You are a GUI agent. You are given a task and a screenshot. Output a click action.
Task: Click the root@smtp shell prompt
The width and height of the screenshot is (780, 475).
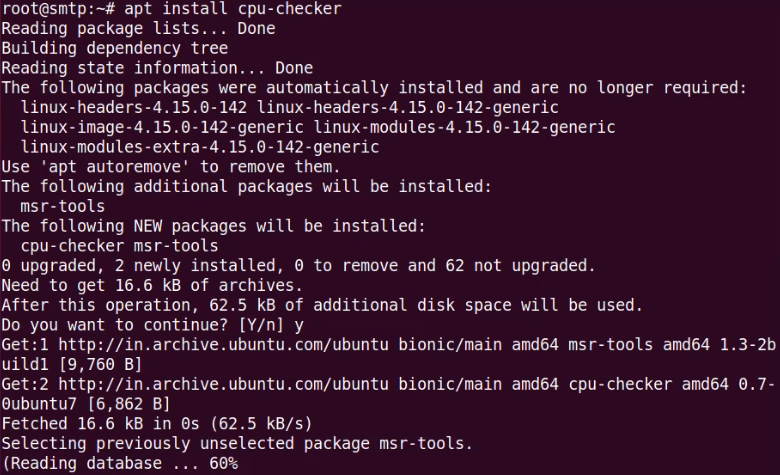coord(58,9)
